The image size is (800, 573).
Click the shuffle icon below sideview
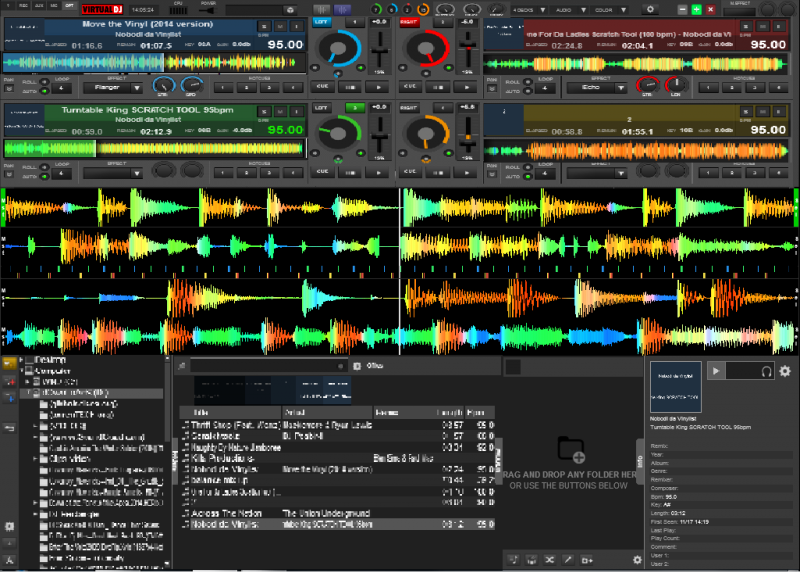549,560
